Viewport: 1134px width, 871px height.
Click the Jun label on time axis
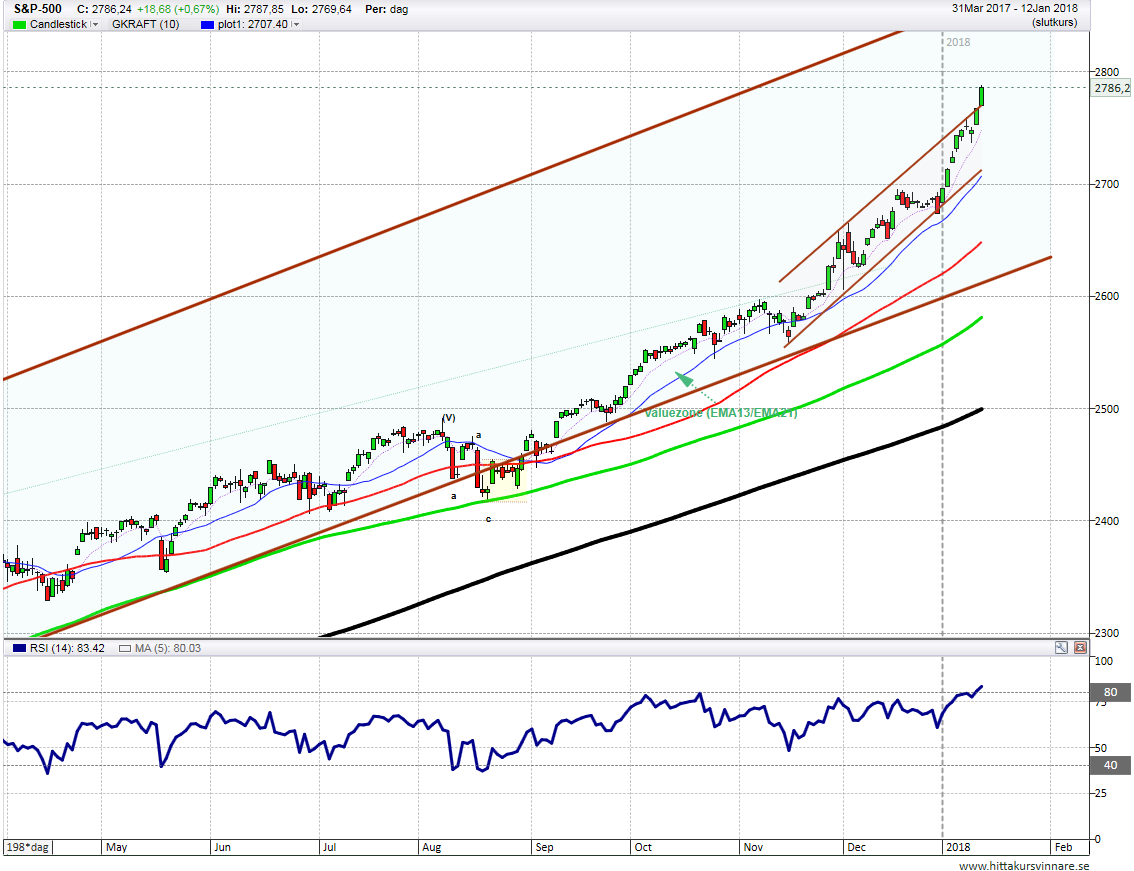(x=222, y=847)
